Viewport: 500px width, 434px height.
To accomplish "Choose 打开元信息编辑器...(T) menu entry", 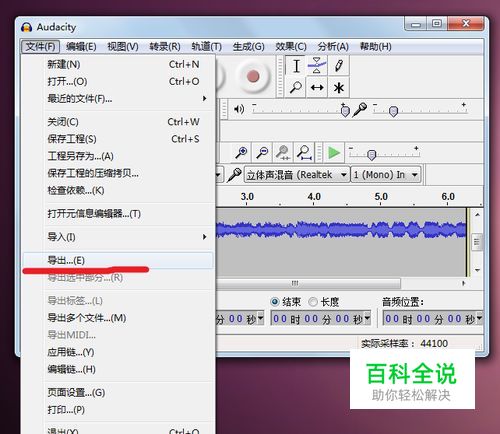I will click(118, 214).
